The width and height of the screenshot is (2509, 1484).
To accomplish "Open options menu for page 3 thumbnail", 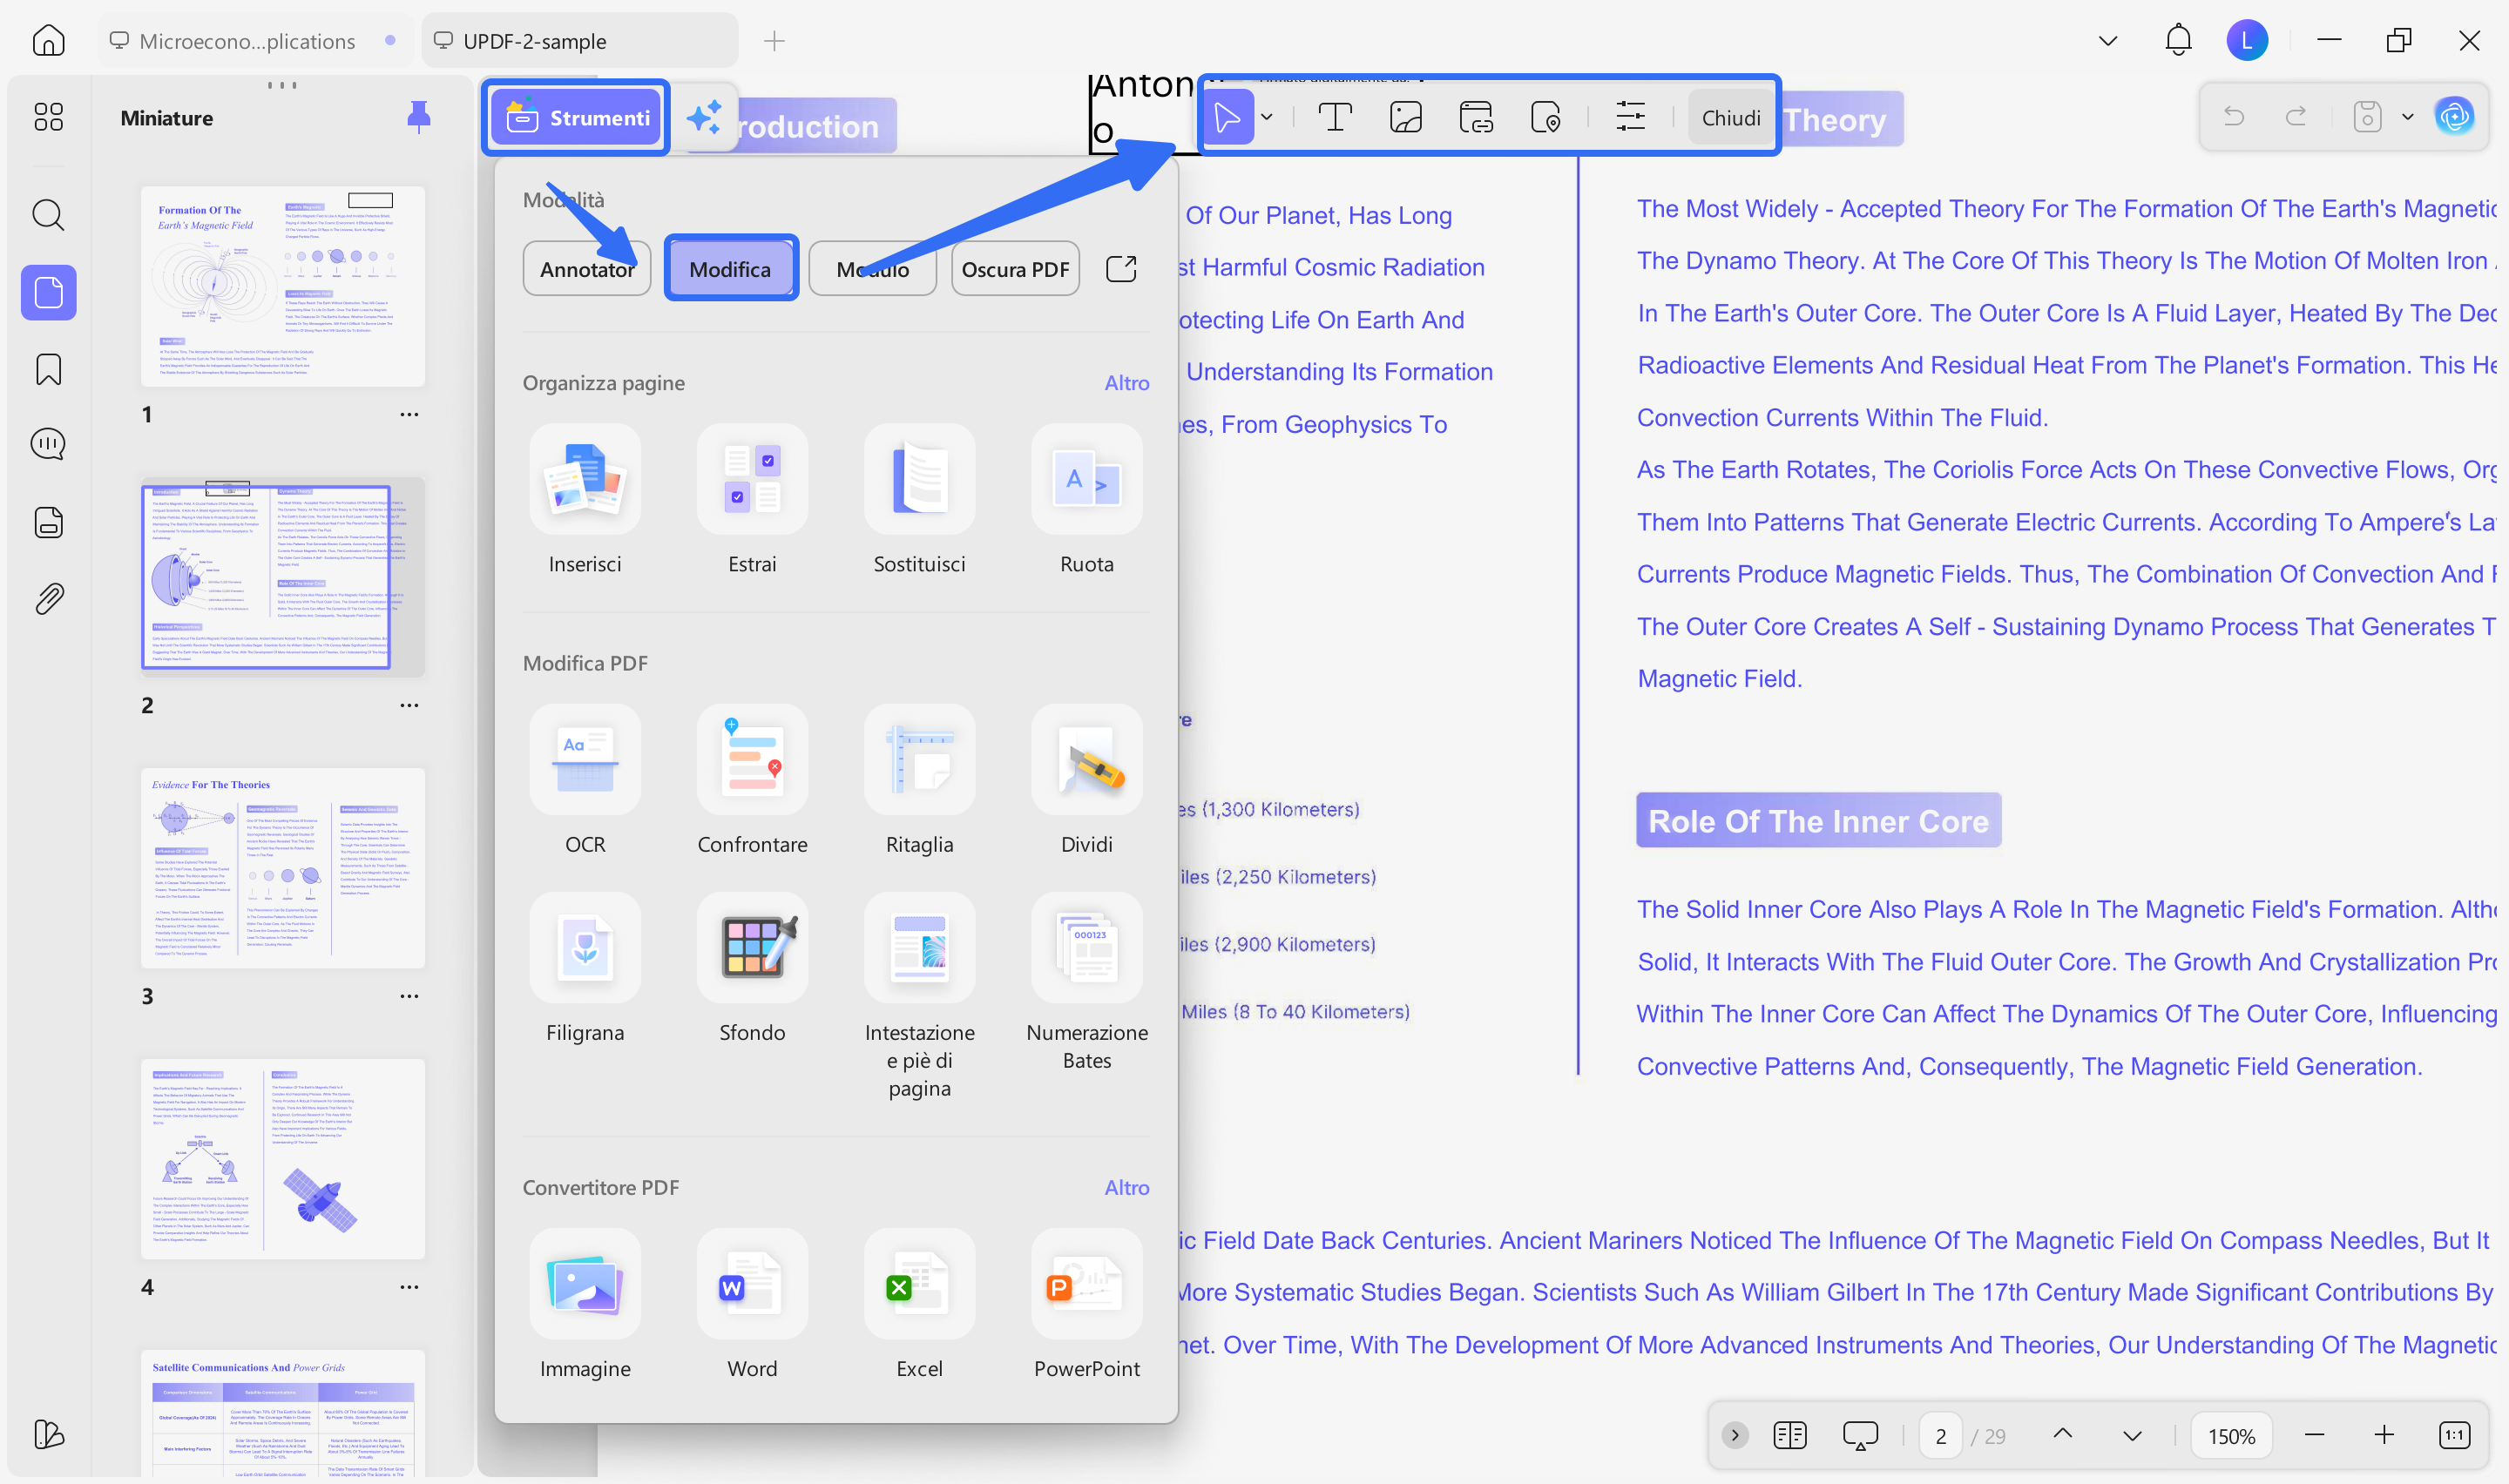I will (x=409, y=996).
